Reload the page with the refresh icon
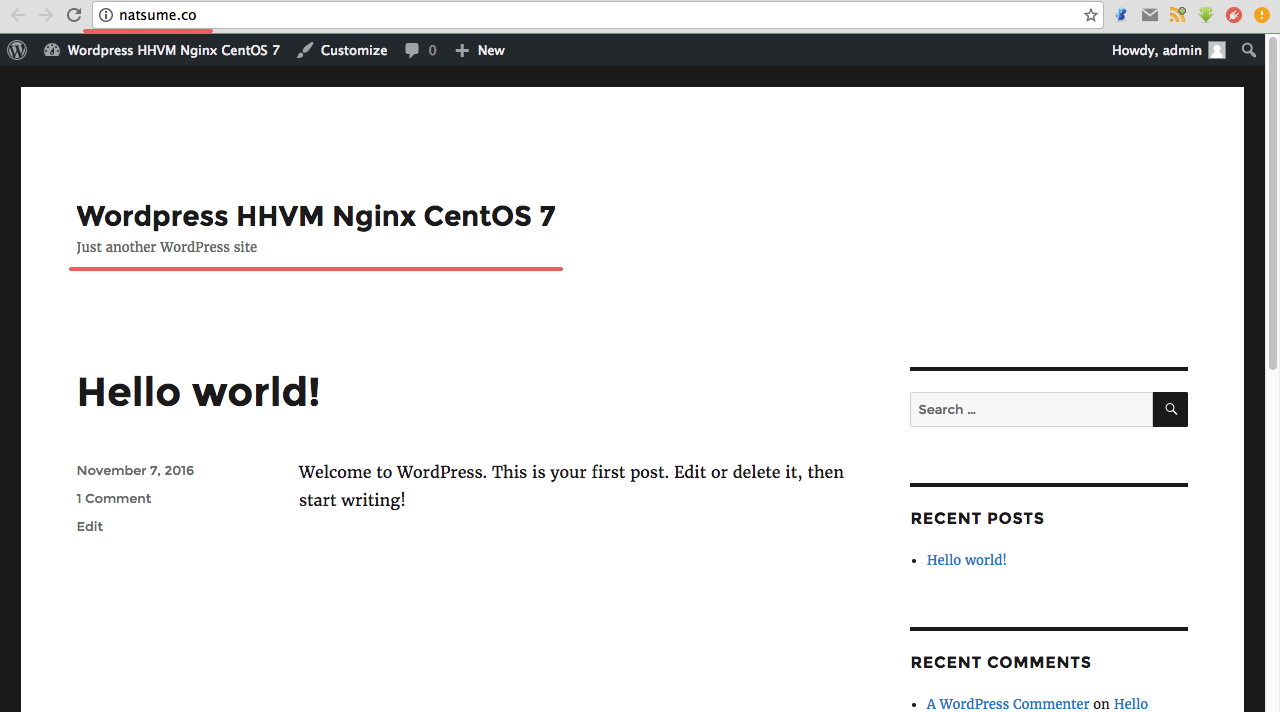The height and width of the screenshot is (712, 1280). tap(73, 15)
